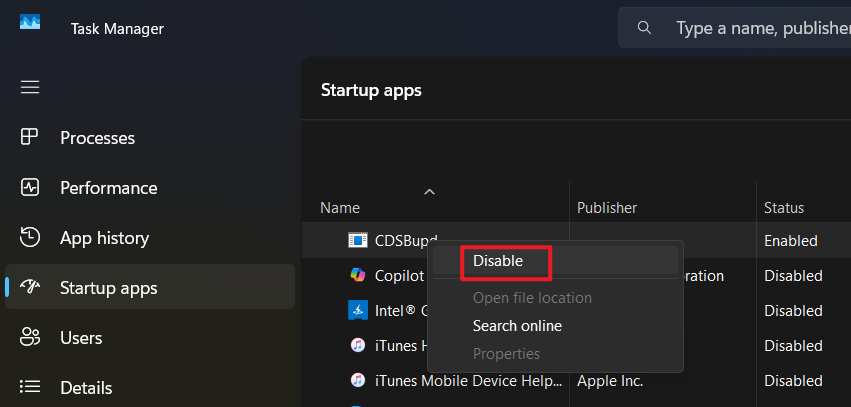Image resolution: width=851 pixels, height=407 pixels.
Task: Click the iTunes Mobile Device Helper icon
Action: (358, 380)
